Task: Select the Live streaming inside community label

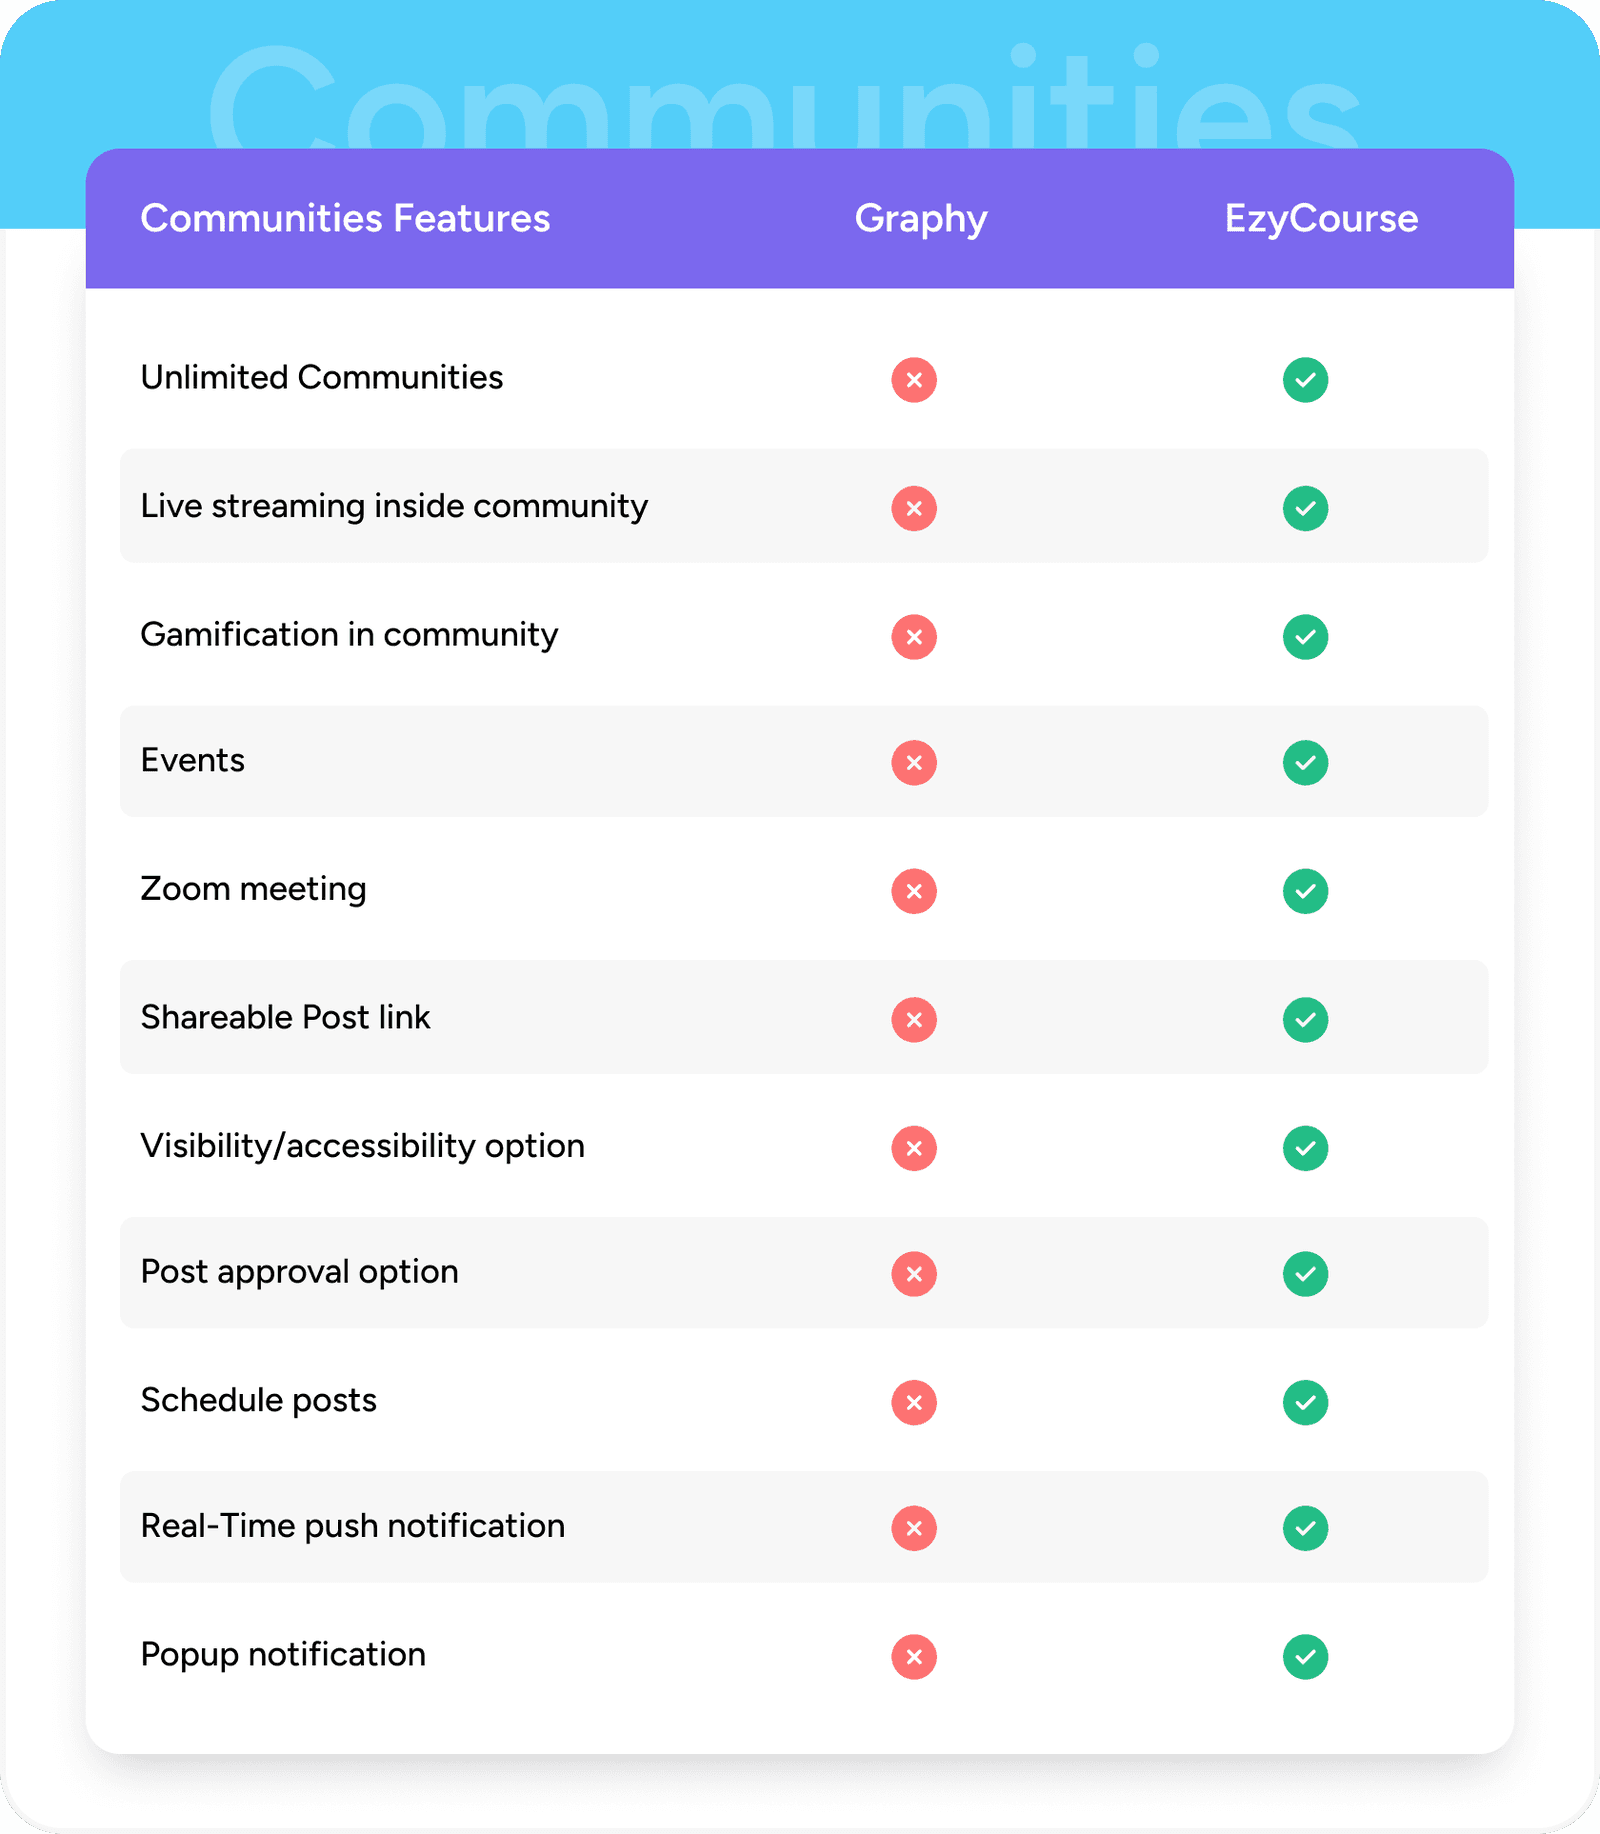Action: tap(394, 506)
